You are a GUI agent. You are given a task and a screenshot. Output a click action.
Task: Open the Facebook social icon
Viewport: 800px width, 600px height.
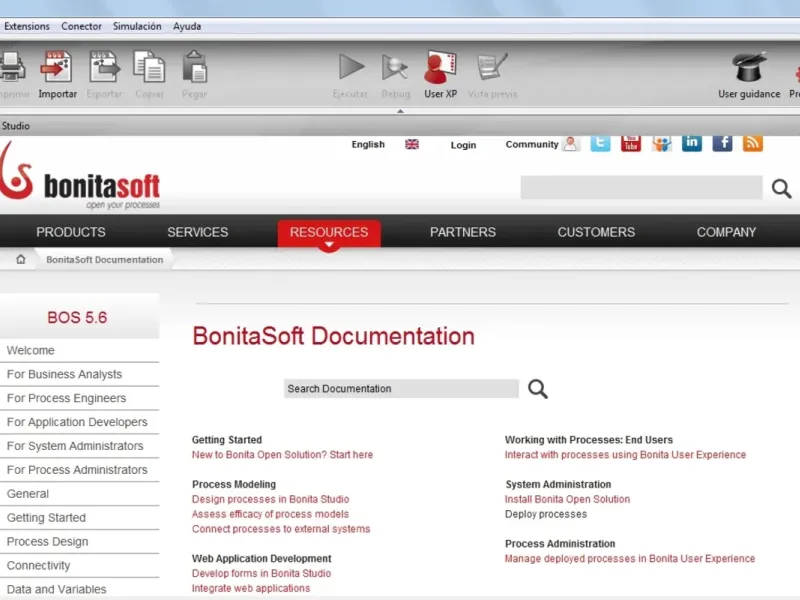click(722, 143)
